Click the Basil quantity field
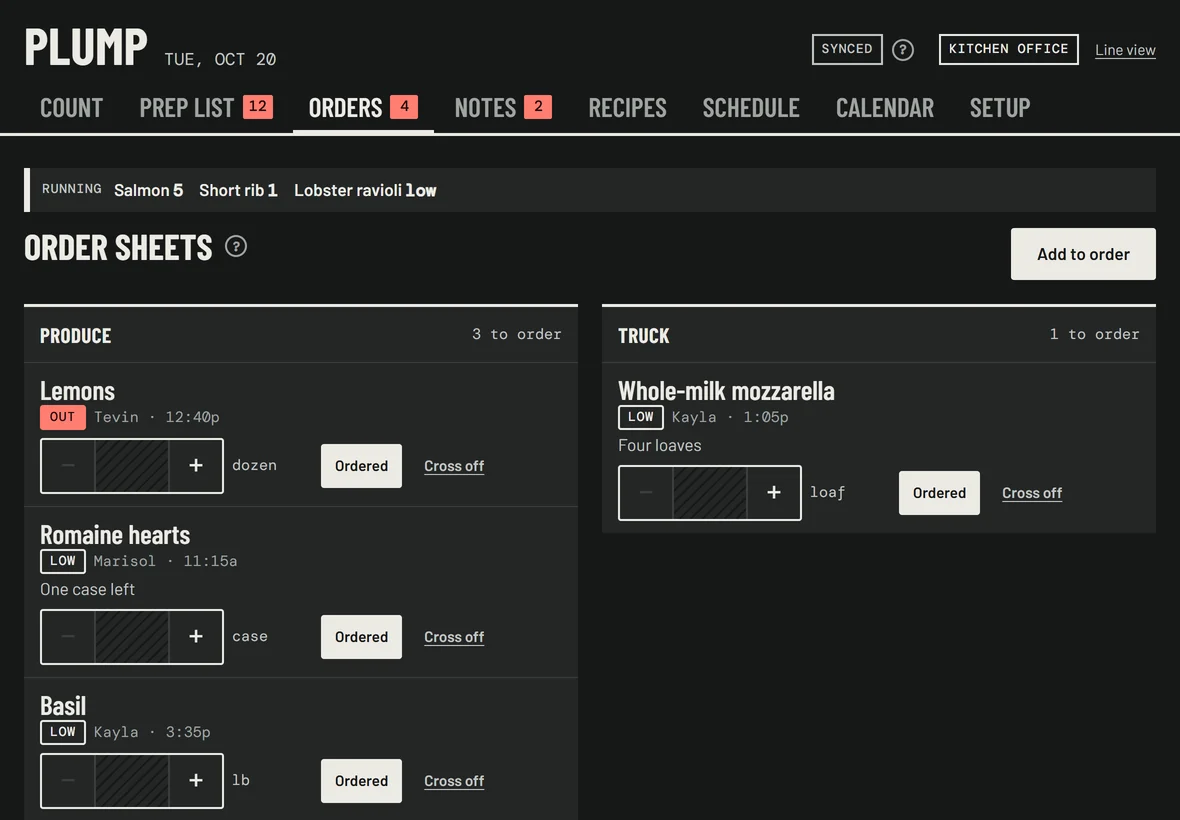Image resolution: width=1180 pixels, height=820 pixels. coord(132,781)
